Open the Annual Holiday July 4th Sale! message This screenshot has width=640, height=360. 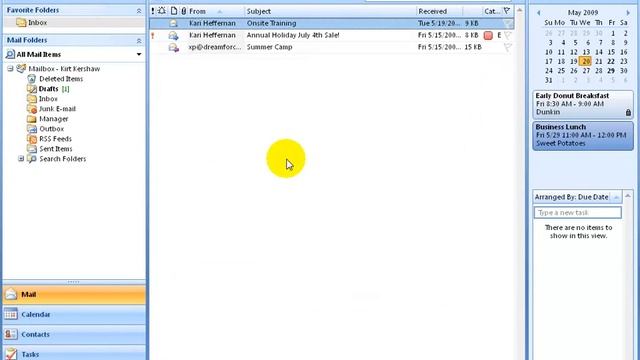pyautogui.click(x=331, y=35)
